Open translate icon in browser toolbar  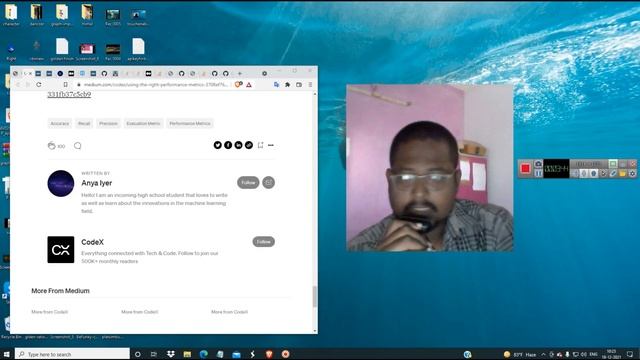click(x=276, y=84)
